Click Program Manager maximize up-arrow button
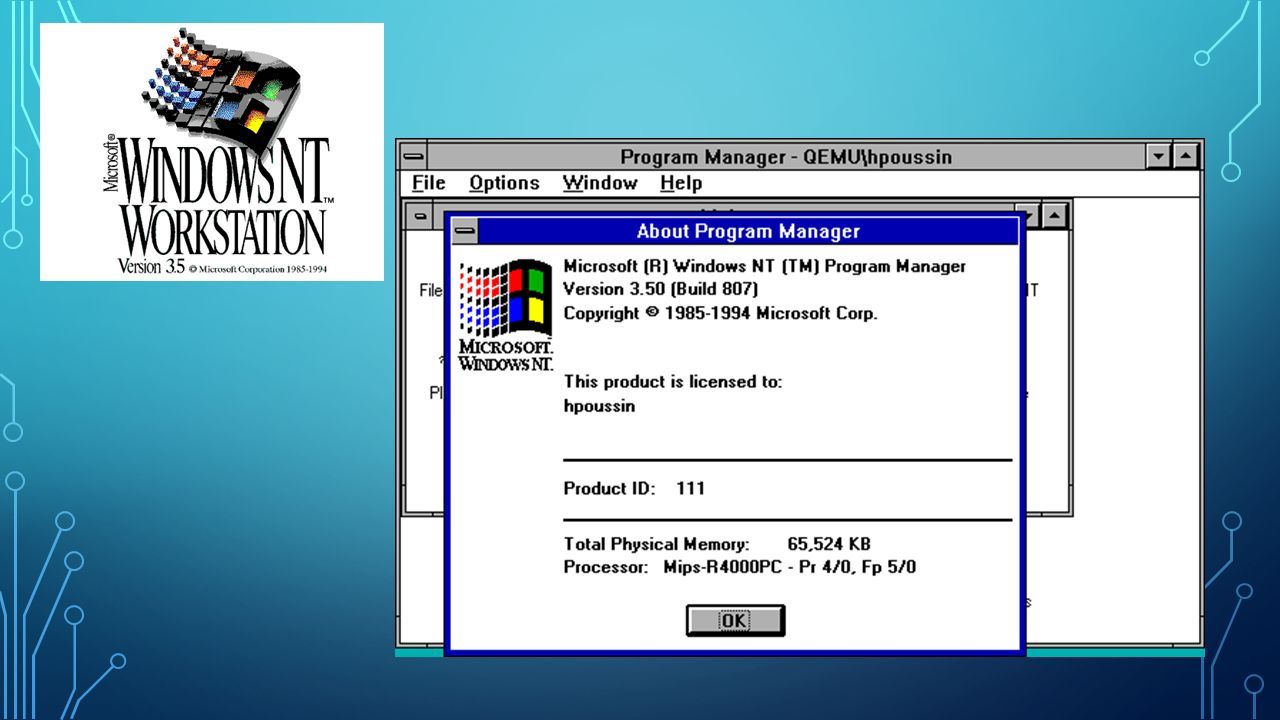This screenshot has height=720, width=1280. pos(1185,157)
